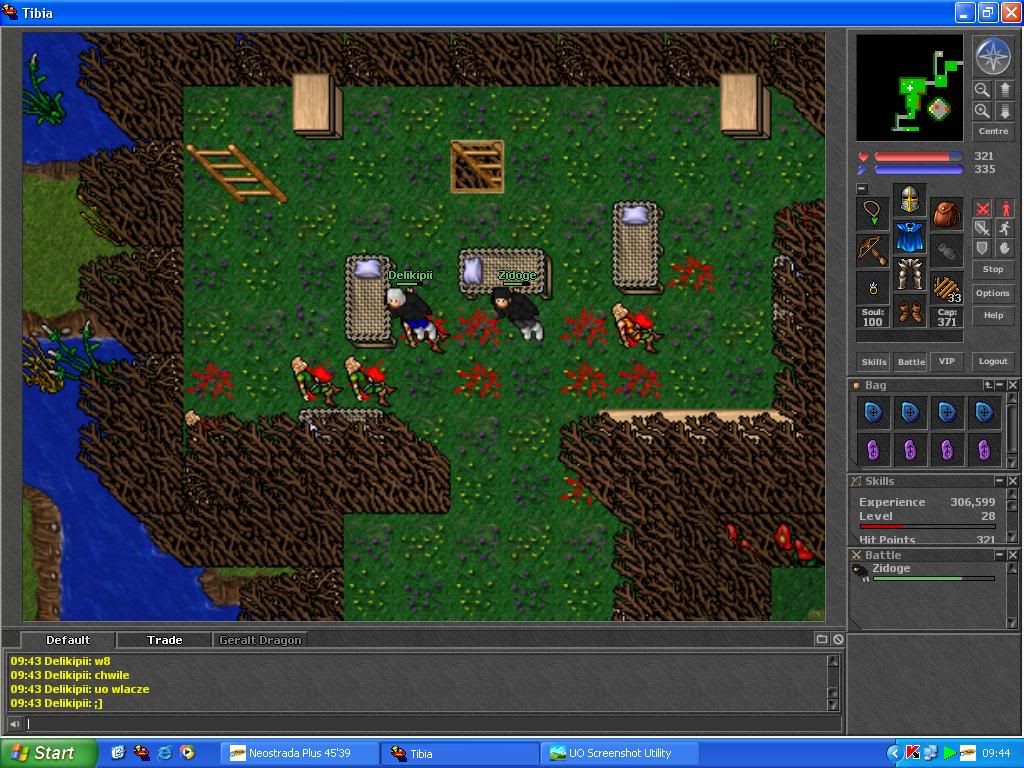The height and width of the screenshot is (768, 1024).
Task: Select the crossbow weapon slot
Action: [x=872, y=251]
